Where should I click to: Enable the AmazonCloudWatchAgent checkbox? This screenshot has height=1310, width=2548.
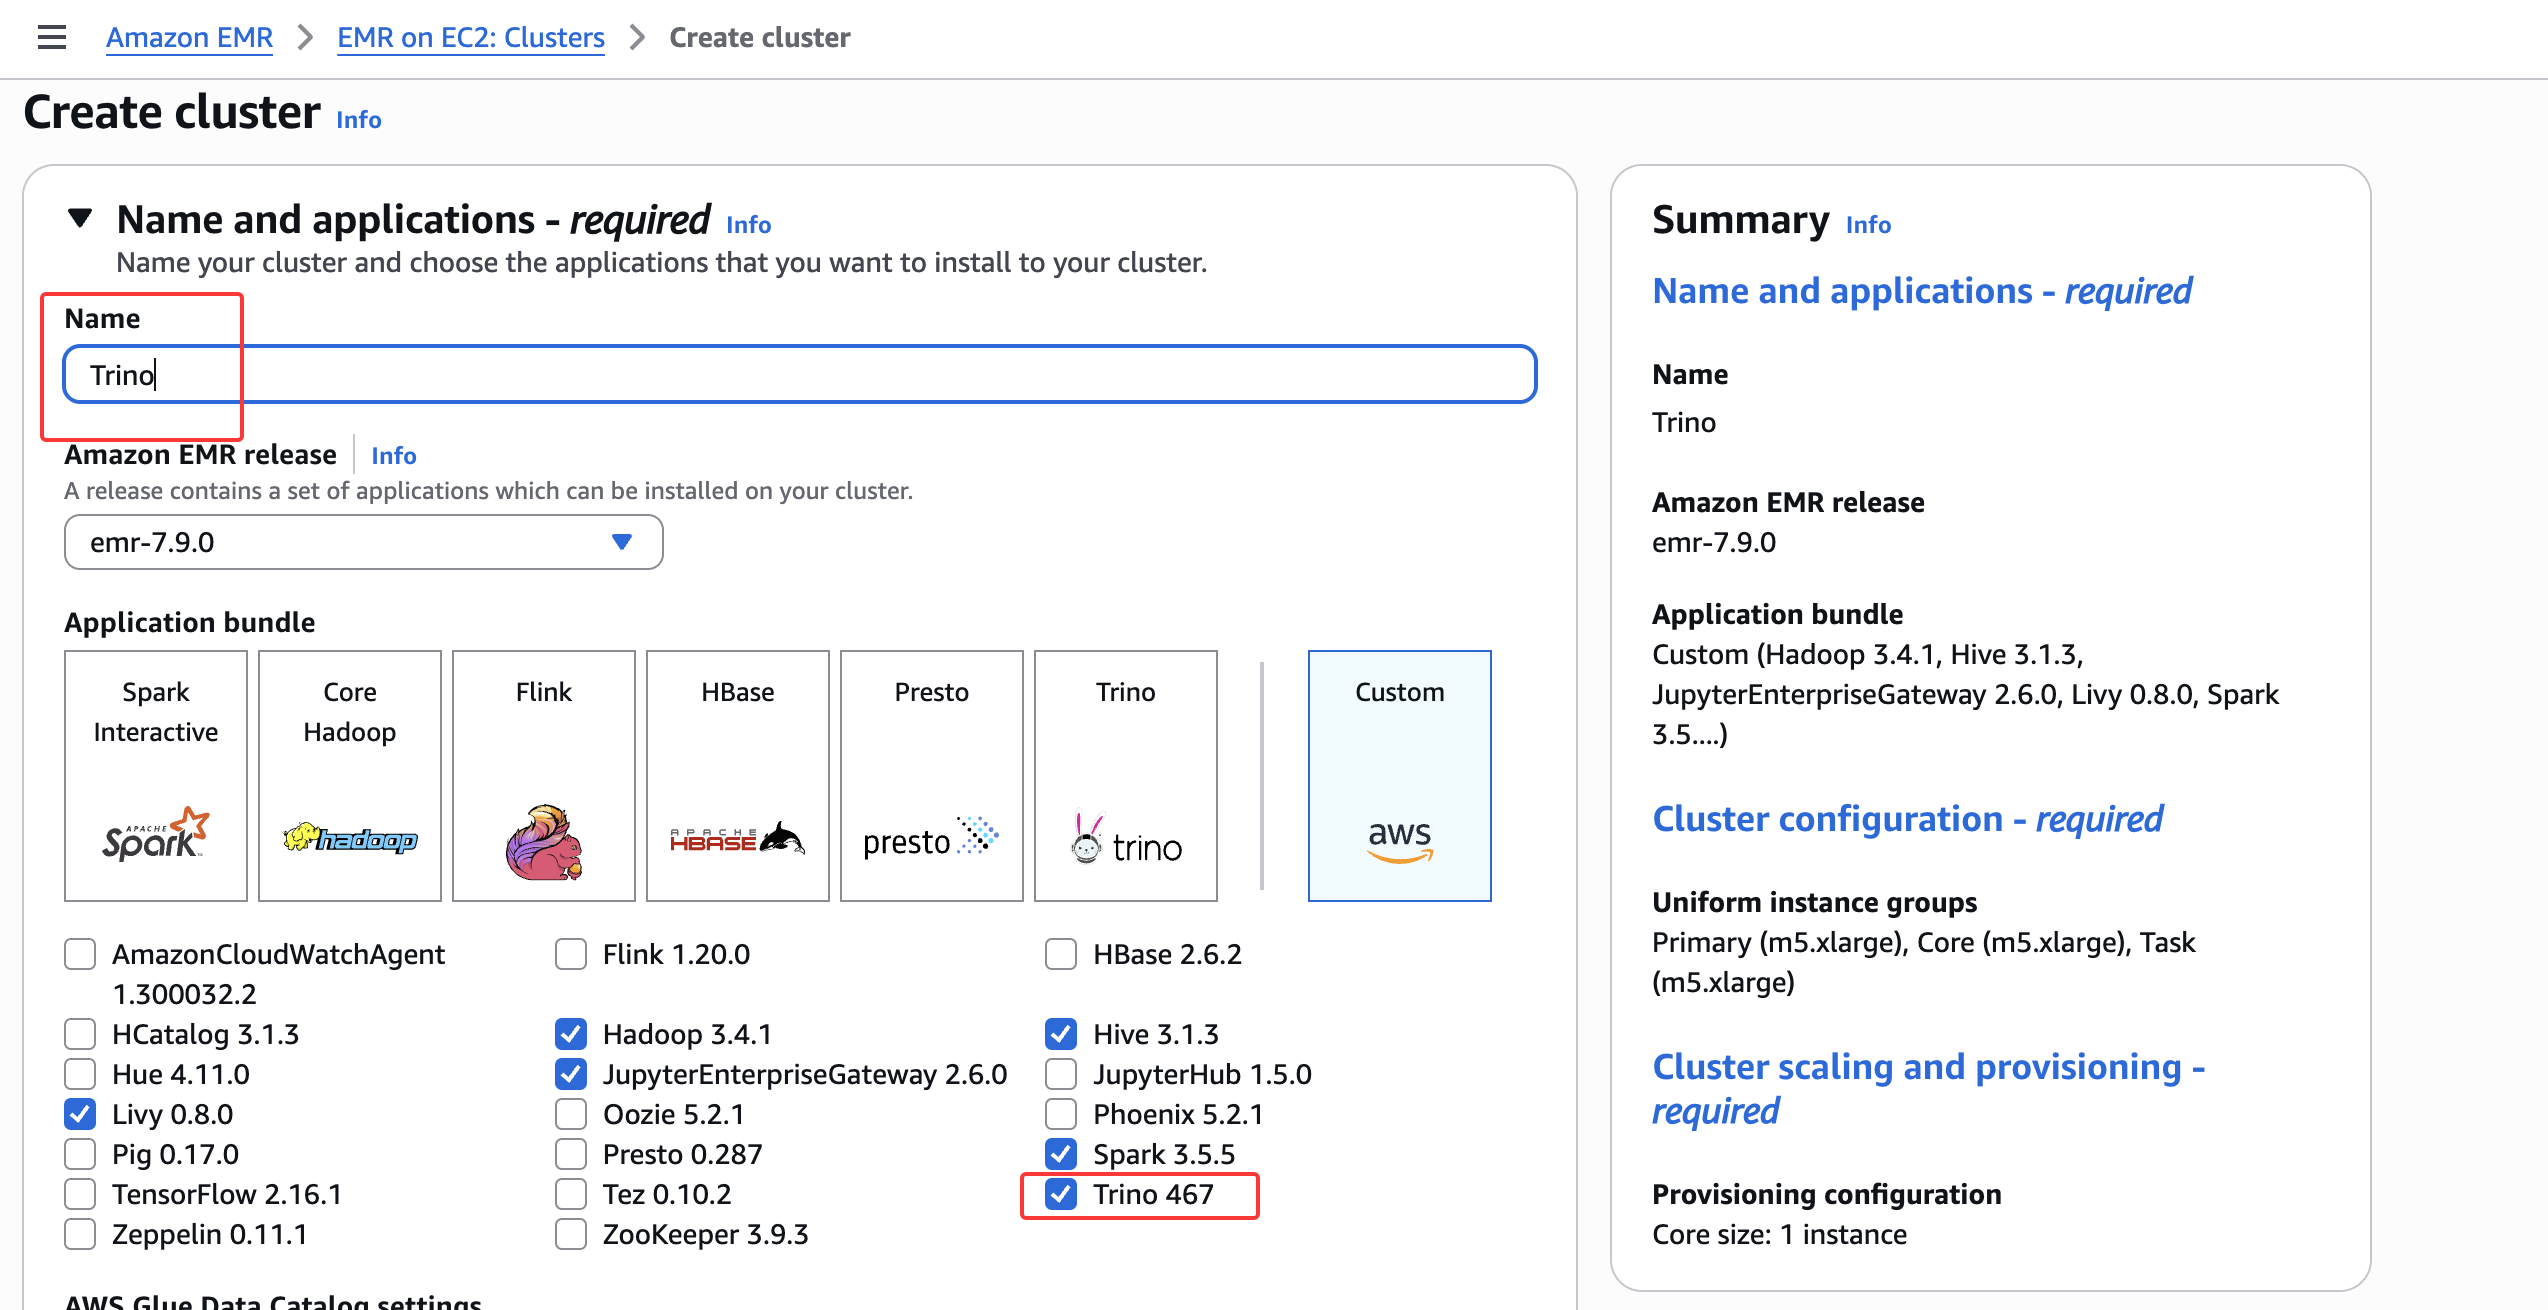pos(80,954)
